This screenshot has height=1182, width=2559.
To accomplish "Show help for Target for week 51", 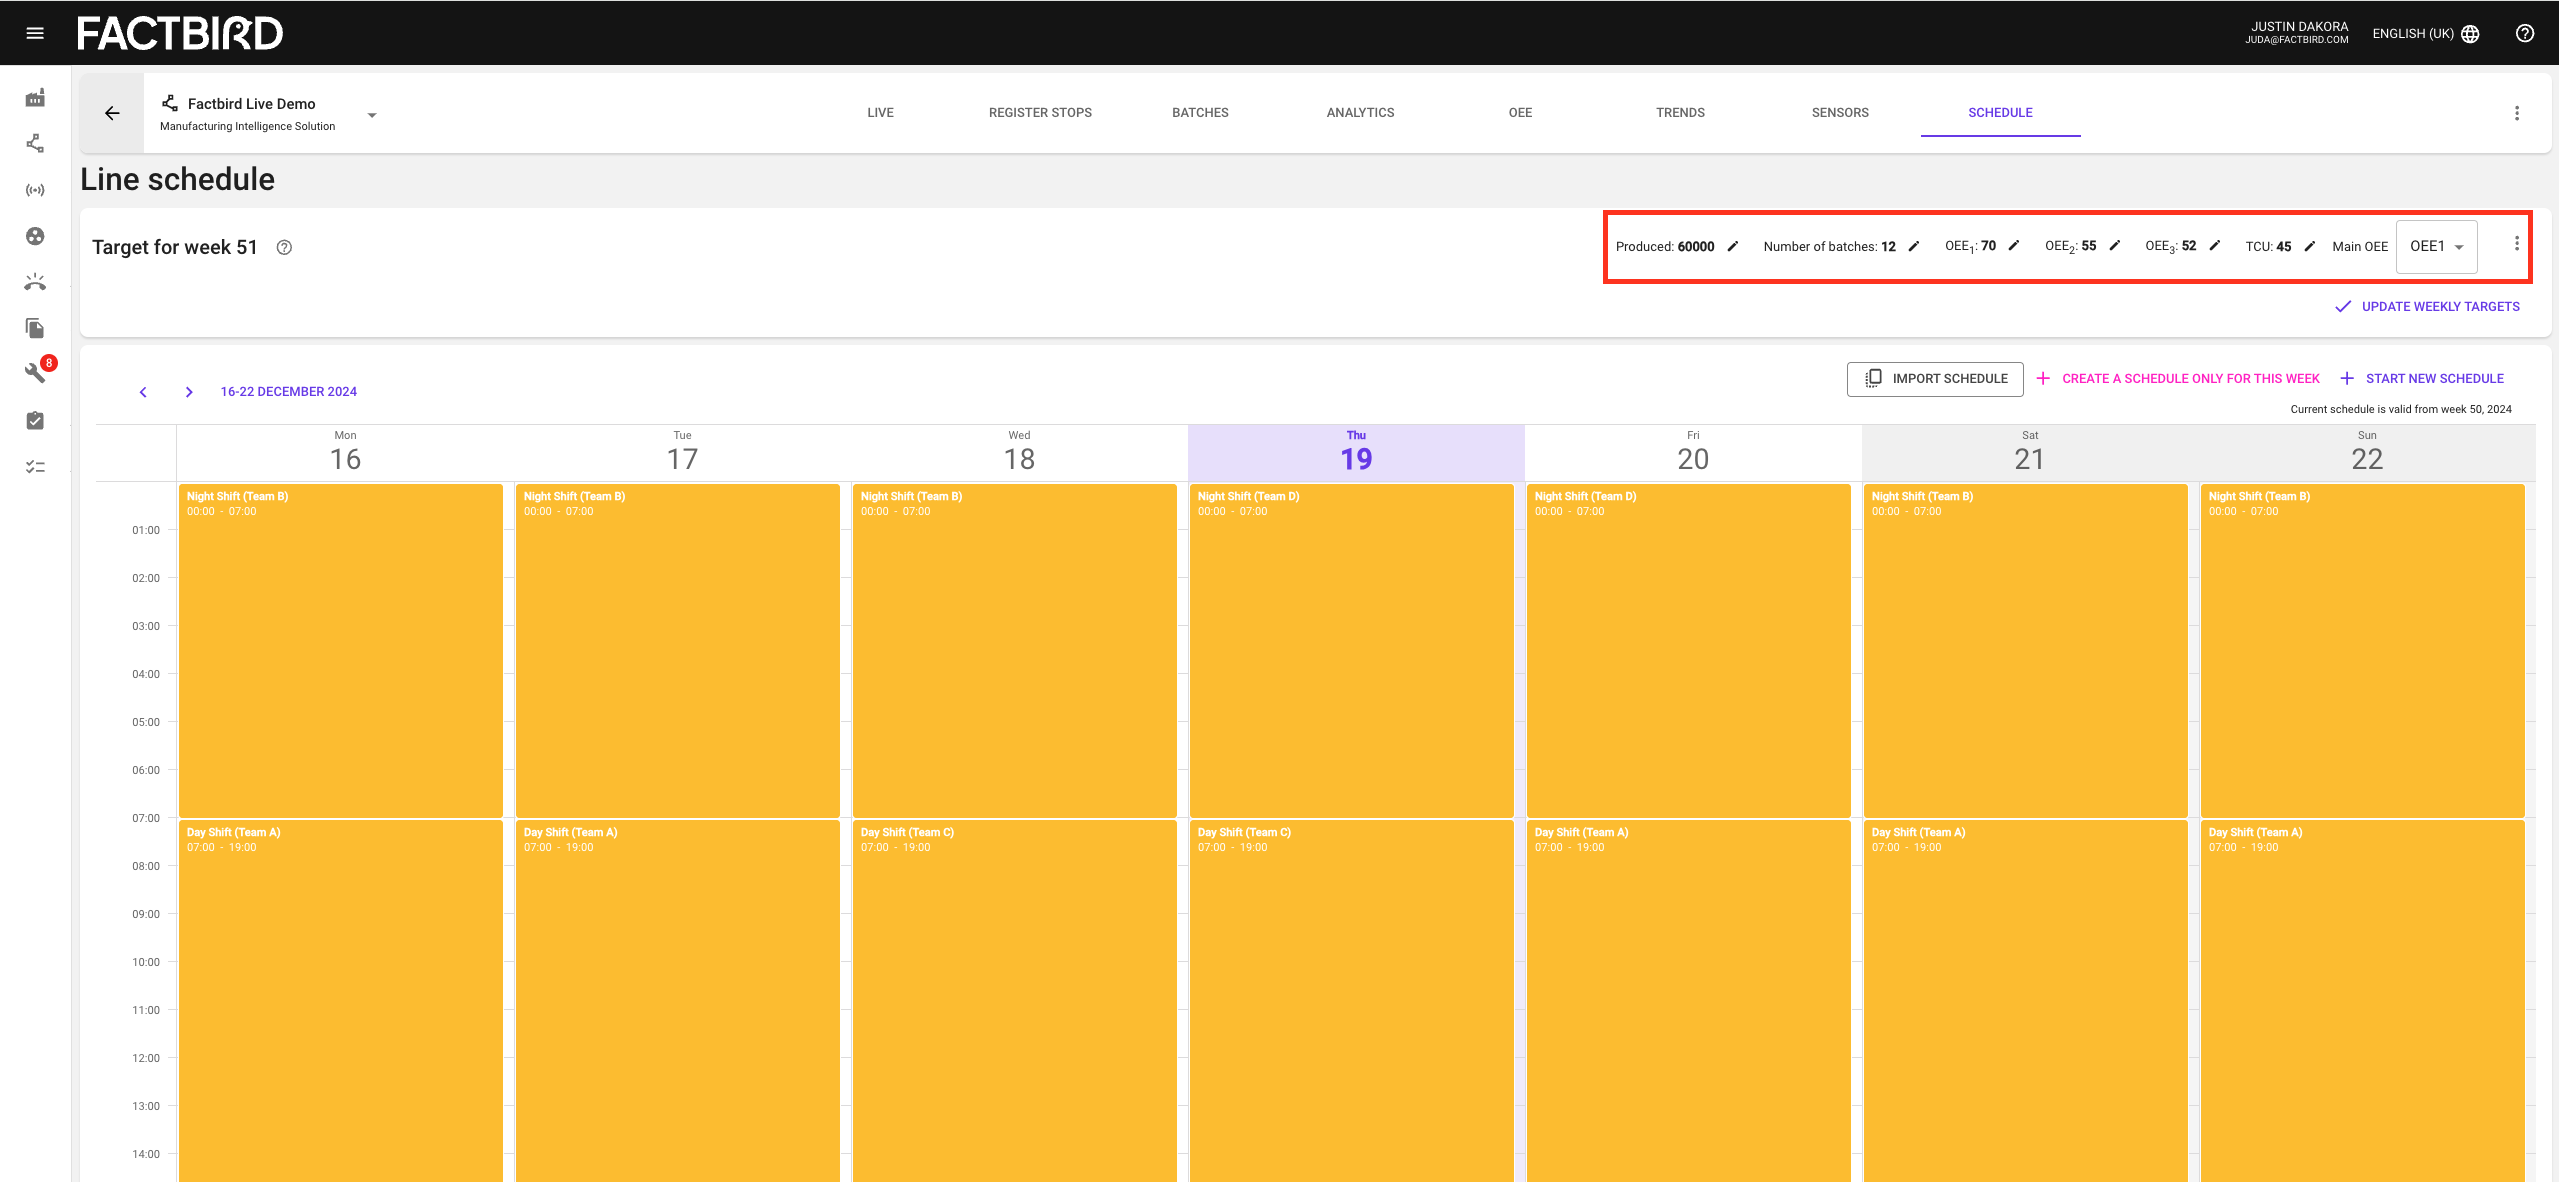I will (284, 247).
